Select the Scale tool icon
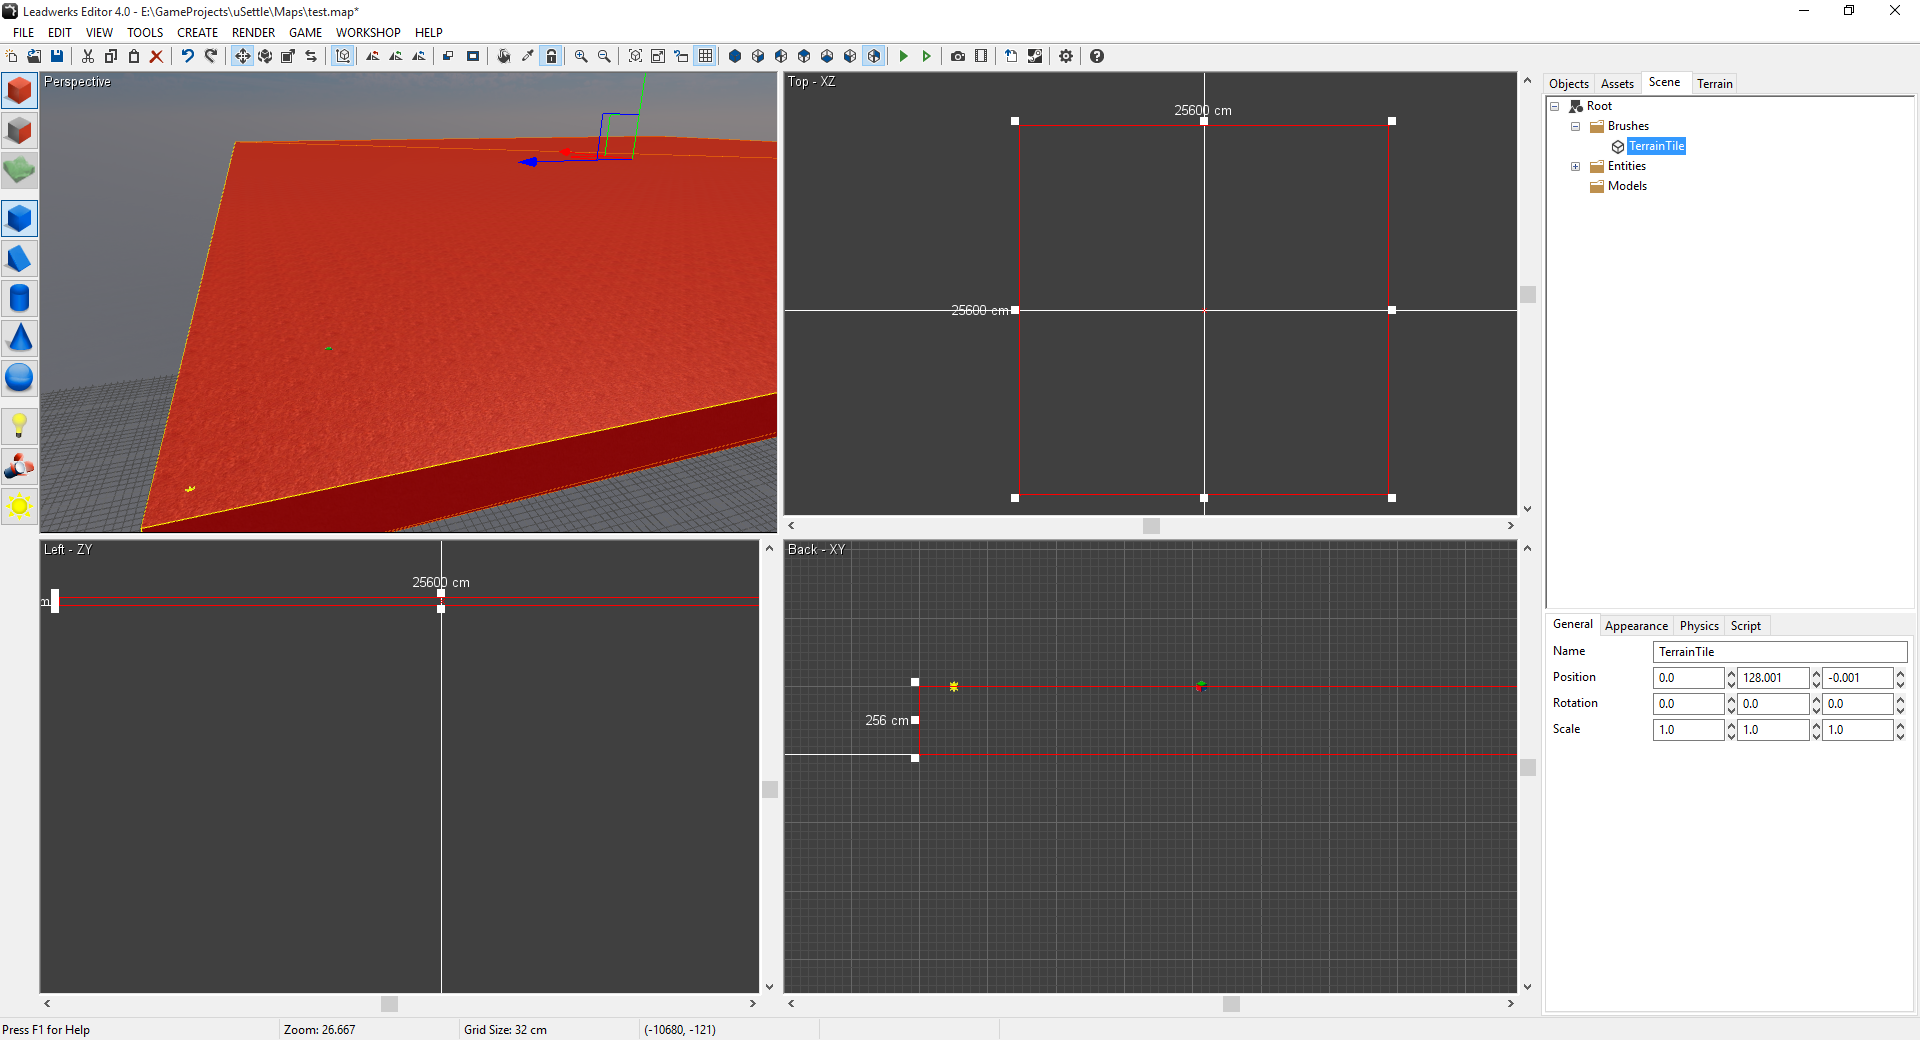The width and height of the screenshot is (1920, 1040). (288, 56)
